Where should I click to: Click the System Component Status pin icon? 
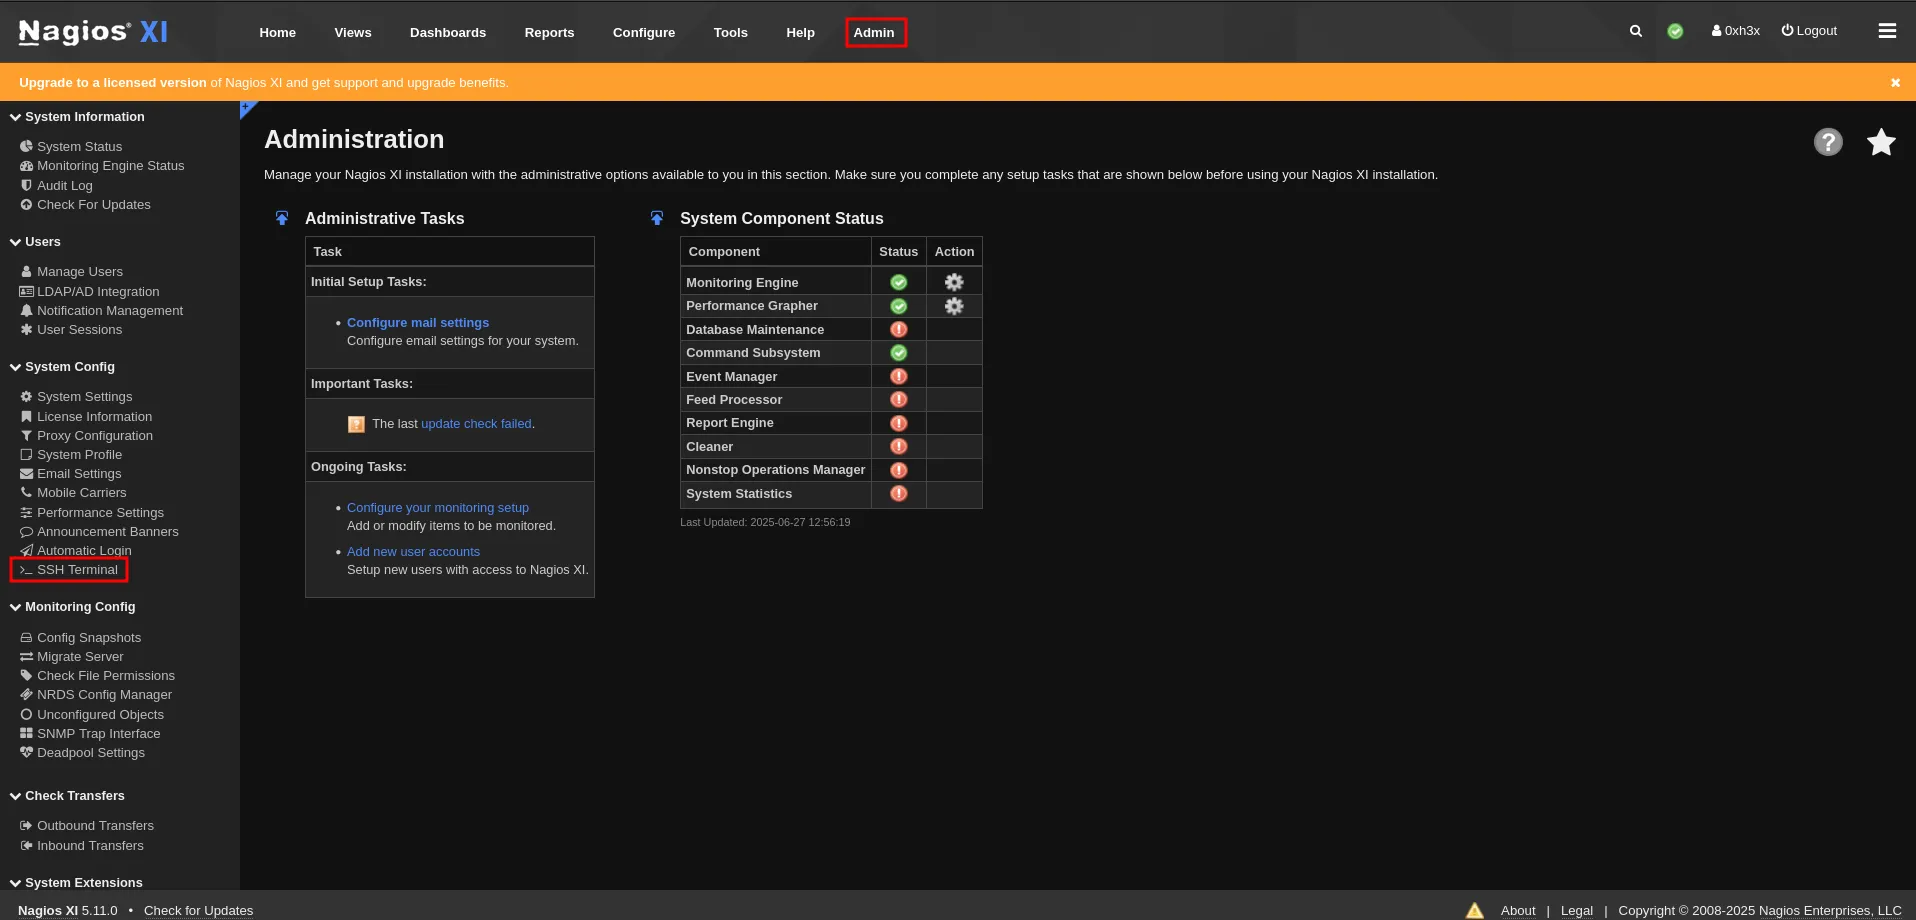tap(657, 218)
